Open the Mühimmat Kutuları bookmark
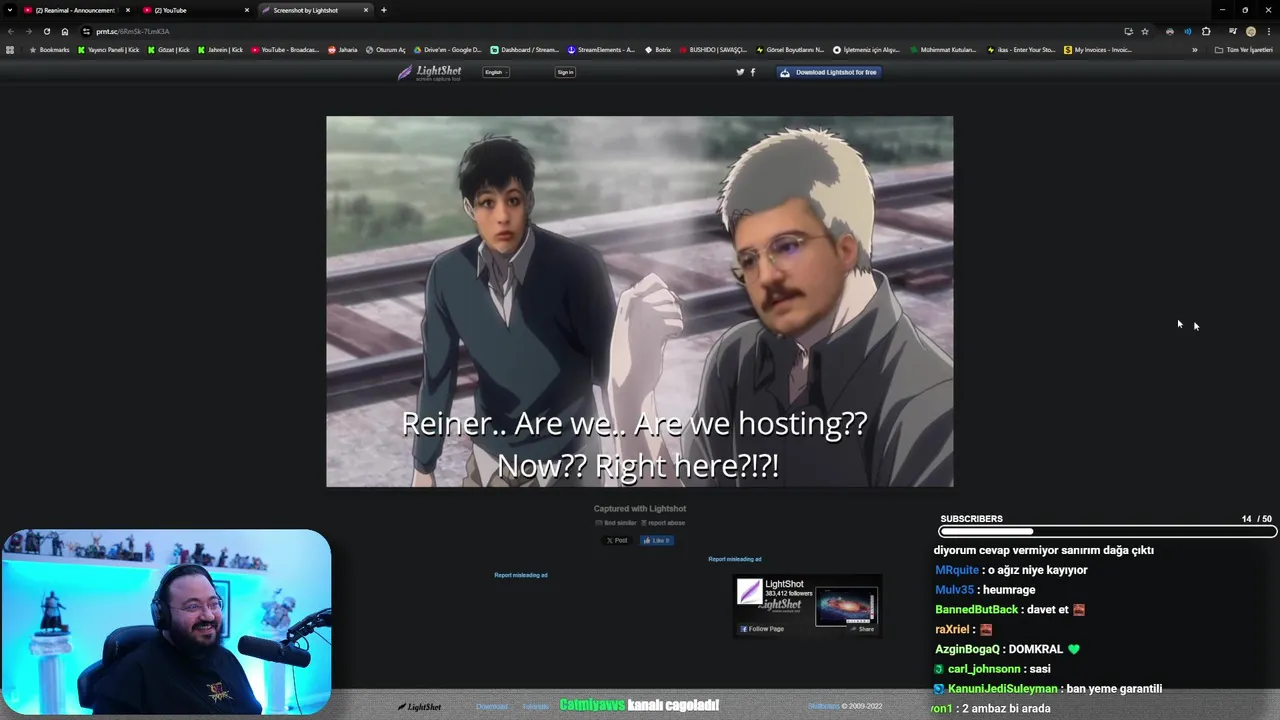The image size is (1280, 720). point(943,50)
